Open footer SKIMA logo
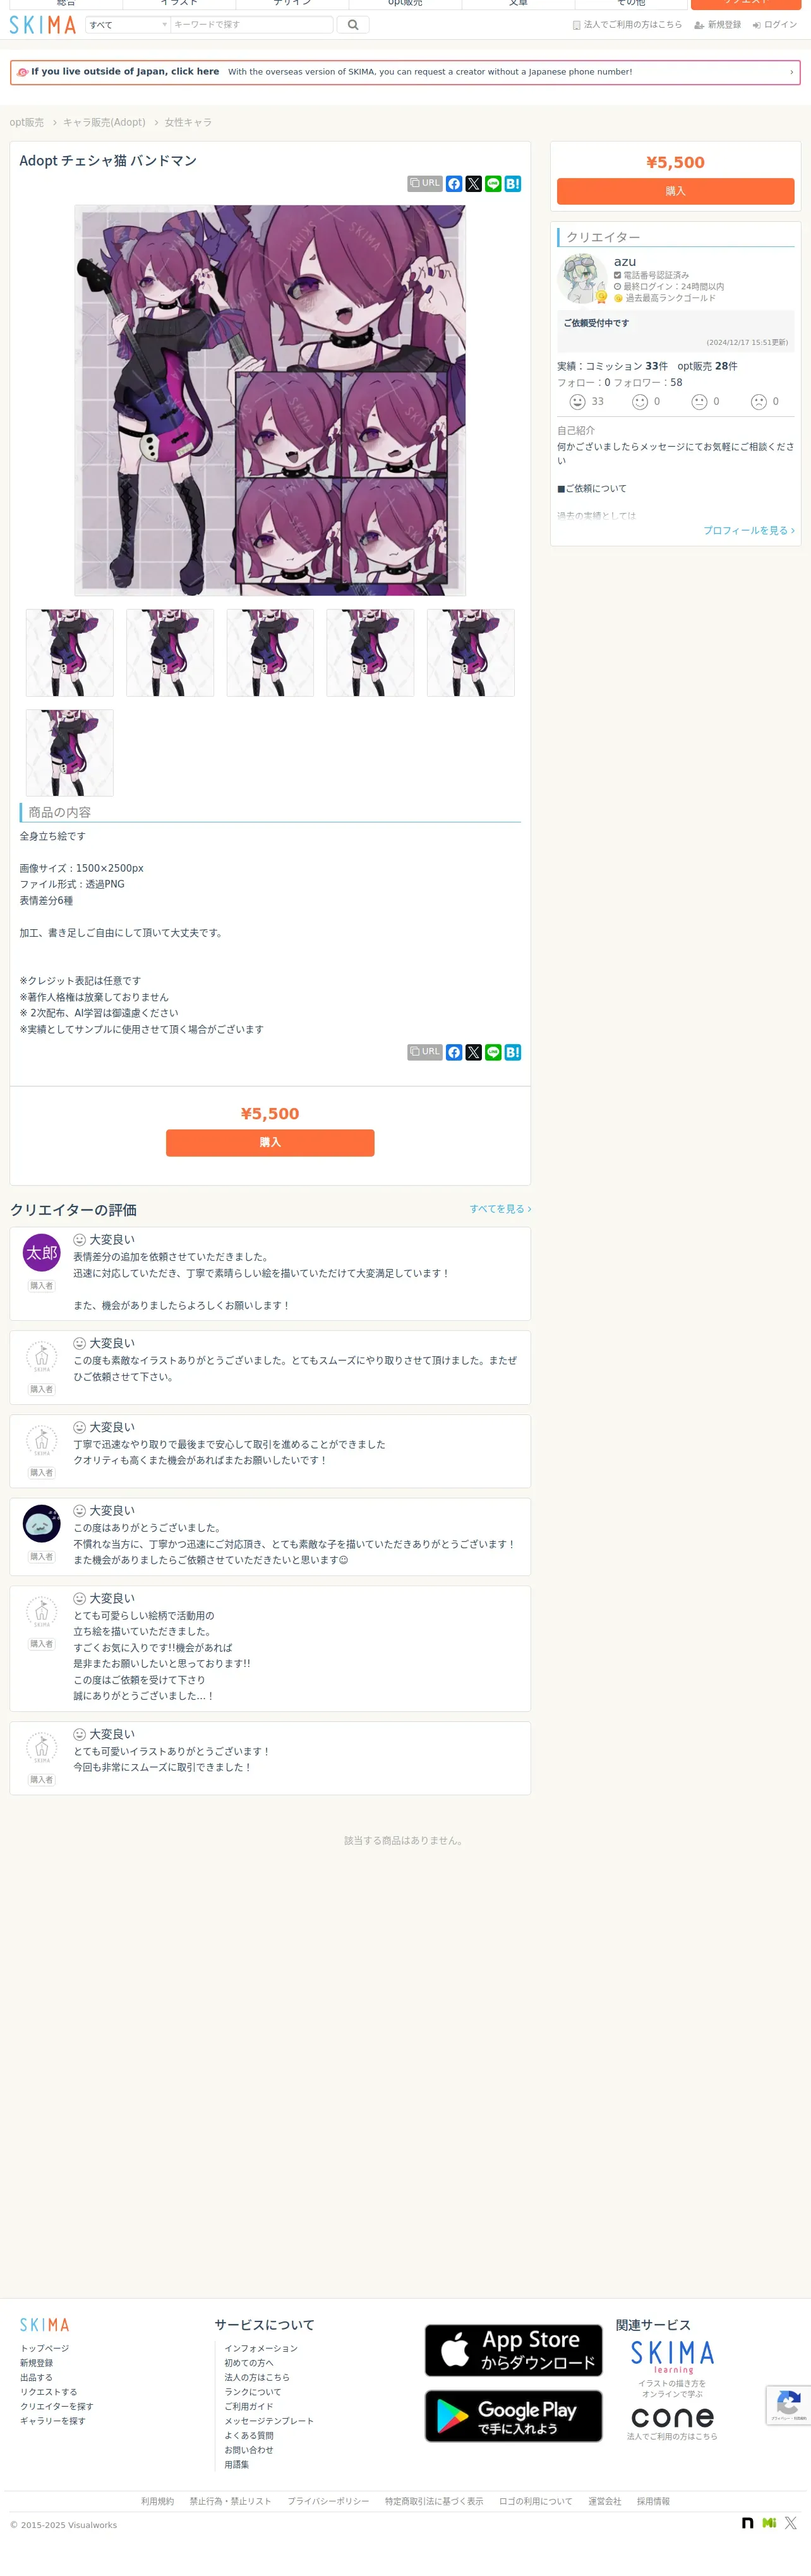Screen dimensions: 811x2576 tap(45, 2325)
